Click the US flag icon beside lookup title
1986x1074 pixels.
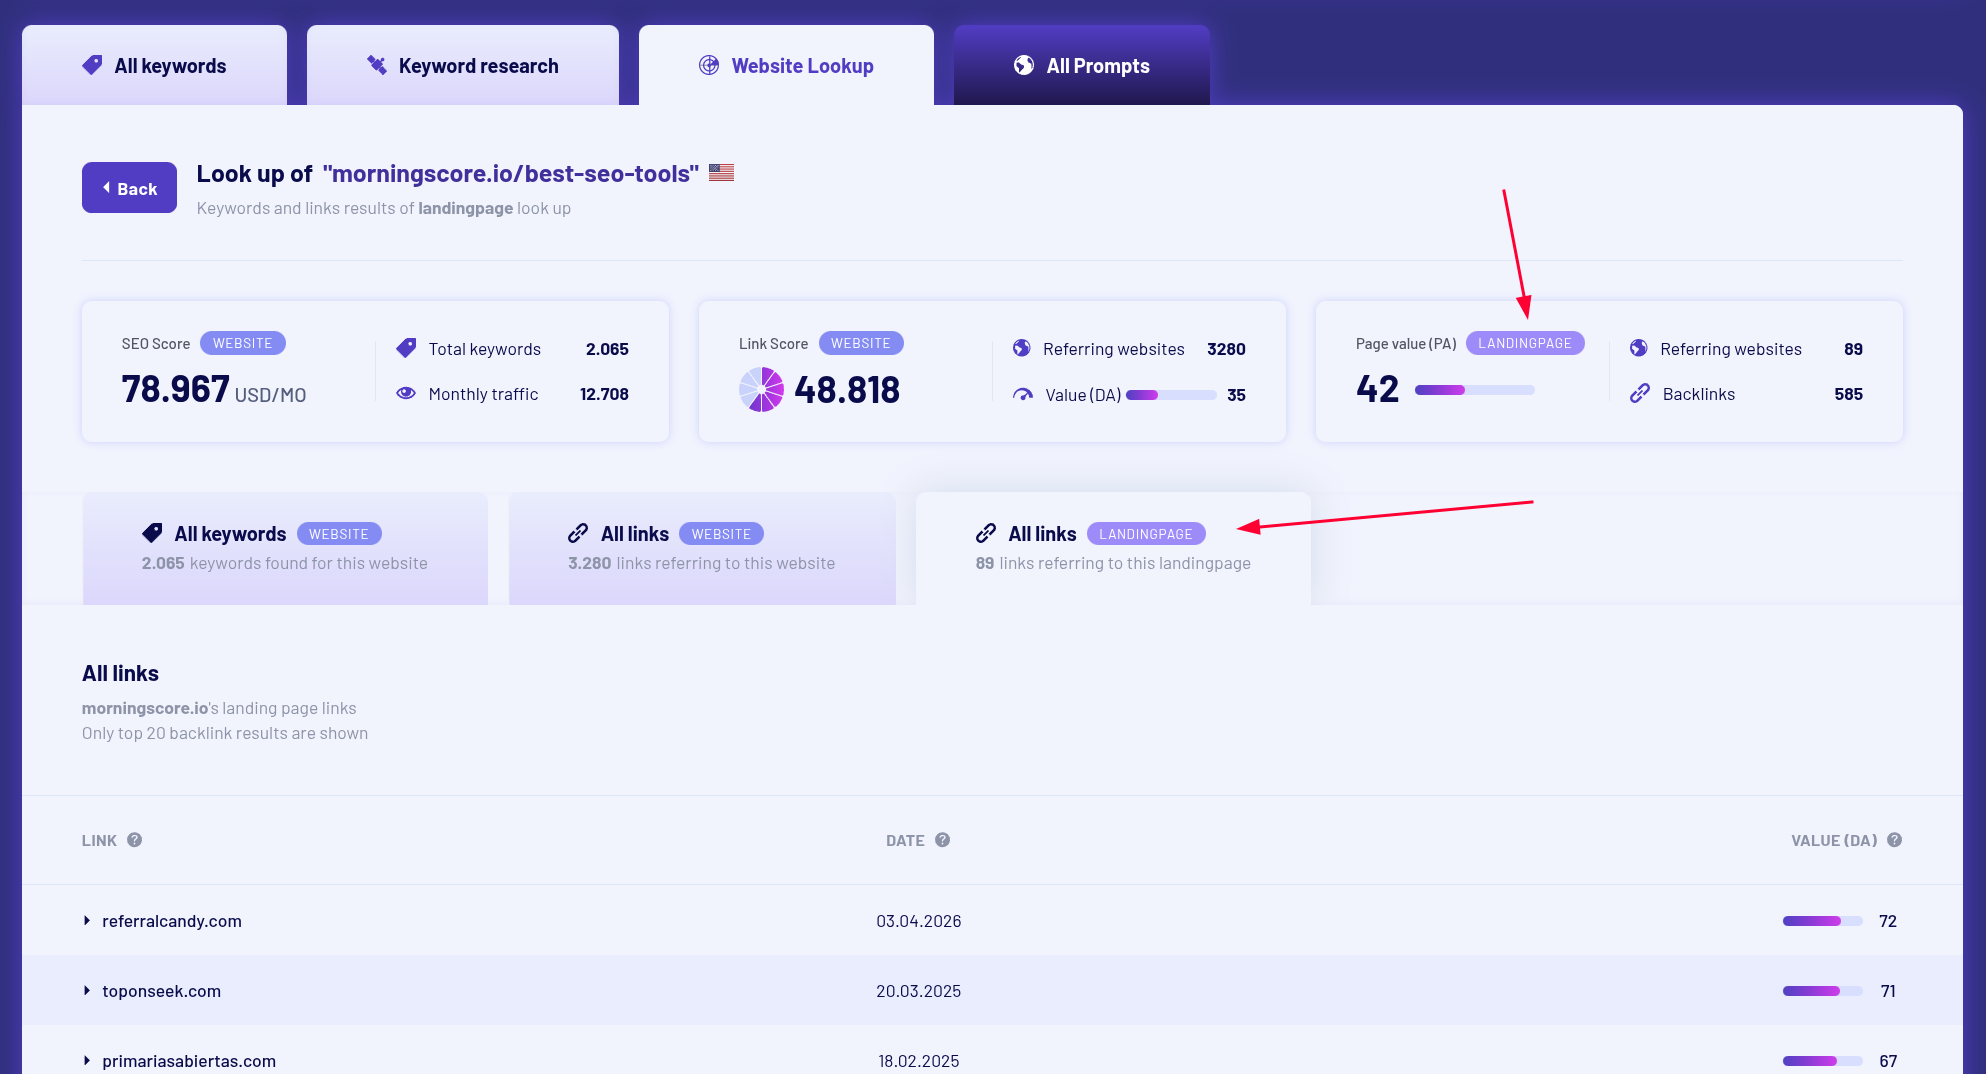click(x=721, y=172)
